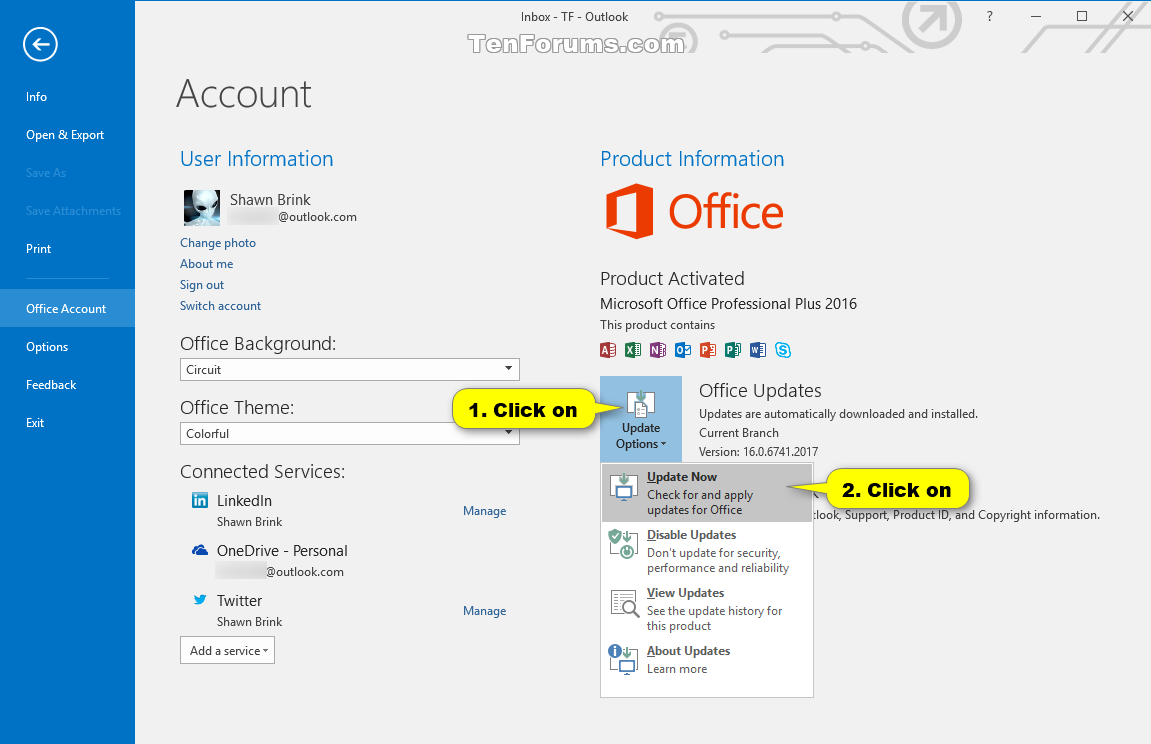Click Manage link for LinkedIn

pos(484,511)
